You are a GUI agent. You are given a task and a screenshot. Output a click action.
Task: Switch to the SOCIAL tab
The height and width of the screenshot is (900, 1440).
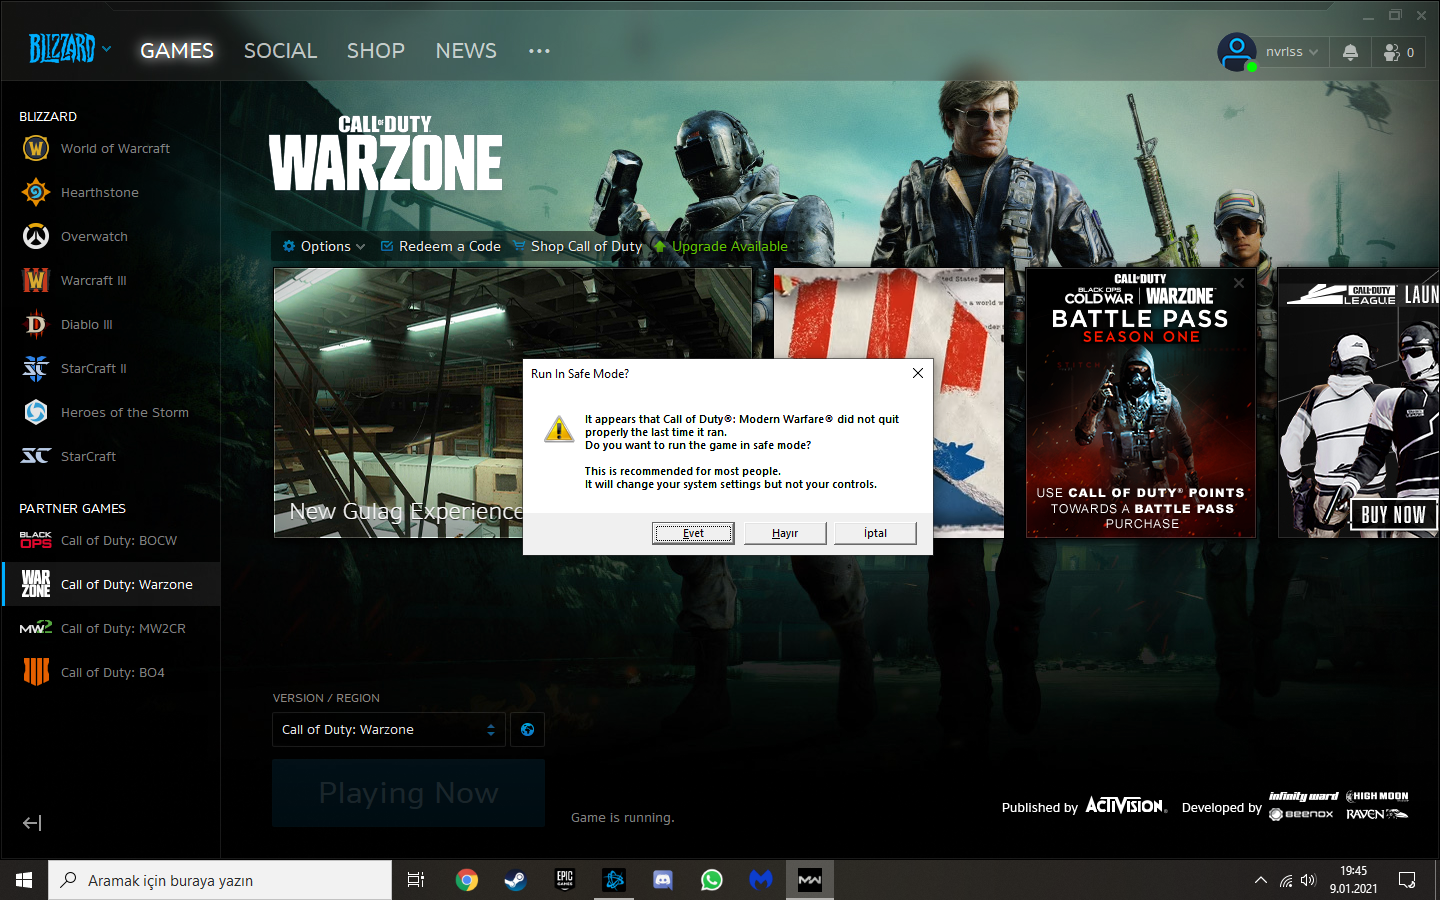[x=280, y=51]
